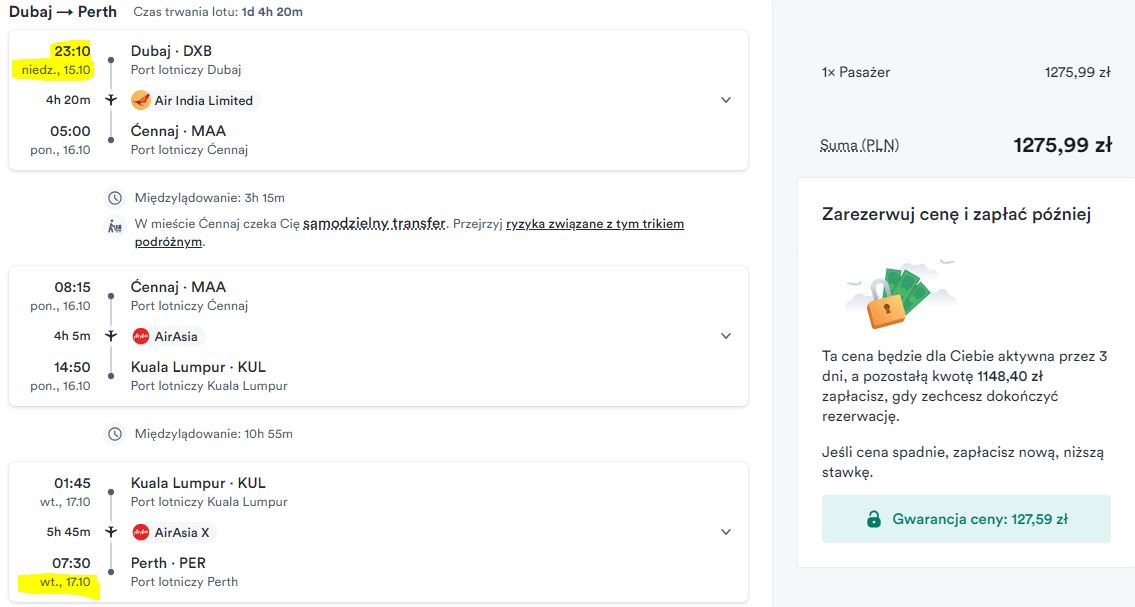Expand the AirAsia X Kuala Lumpur to Perth details
Image resolution: width=1135 pixels, height=607 pixels.
tap(725, 532)
